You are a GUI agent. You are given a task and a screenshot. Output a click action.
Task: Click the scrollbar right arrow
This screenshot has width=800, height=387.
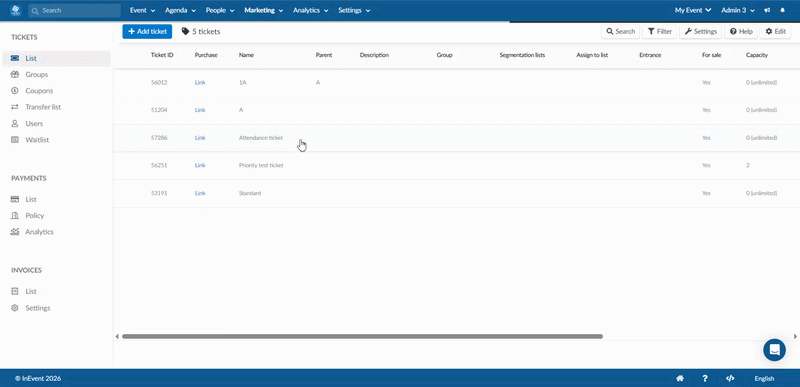click(x=795, y=337)
